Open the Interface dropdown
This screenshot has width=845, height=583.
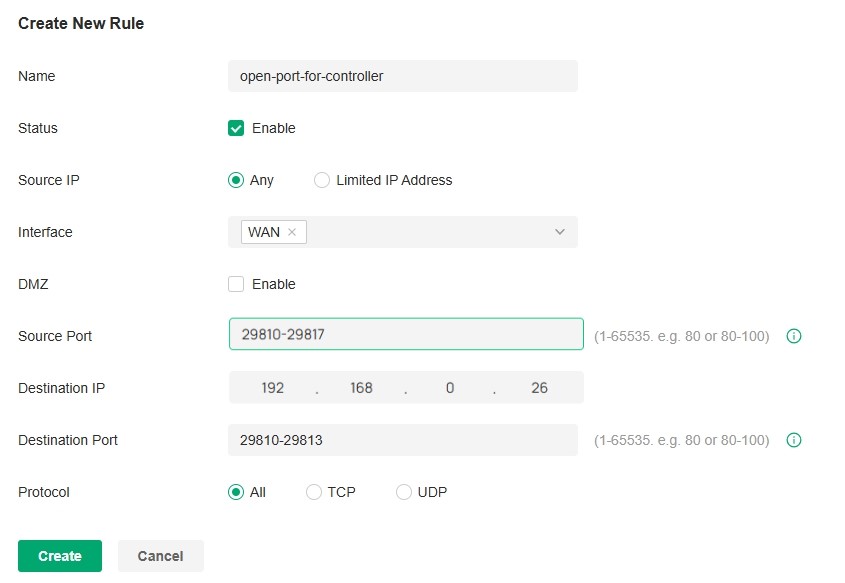(420, 231)
